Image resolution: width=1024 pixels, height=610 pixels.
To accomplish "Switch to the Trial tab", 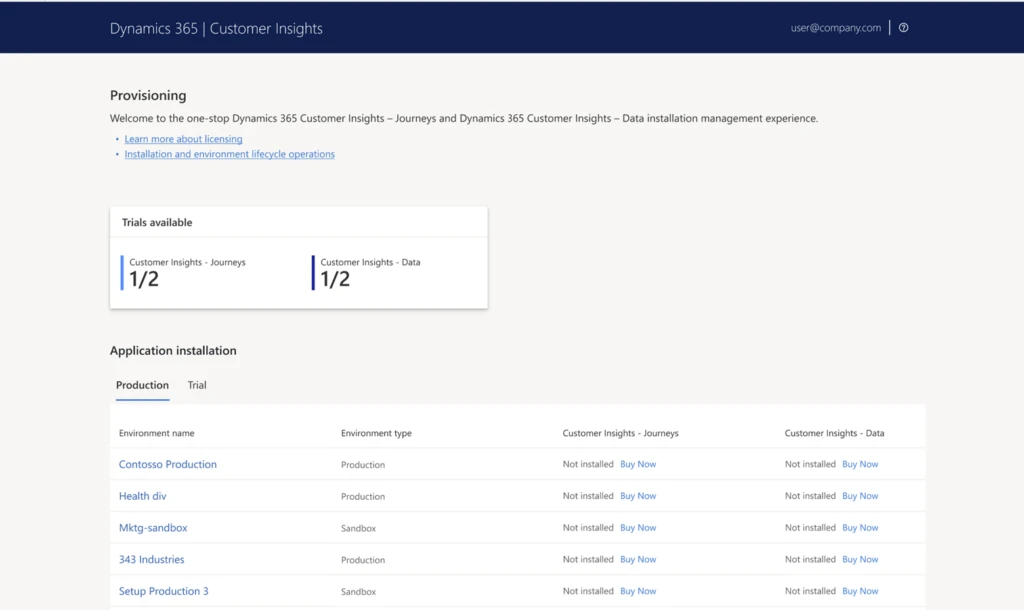I will point(197,385).
